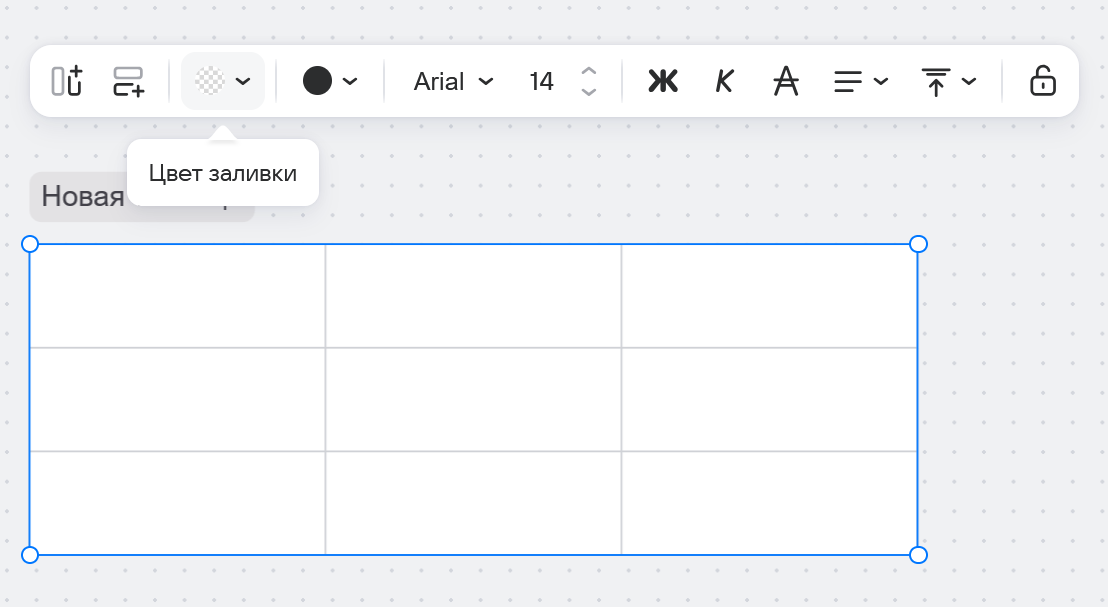This screenshot has width=1108, height=607.
Task: Toggle italic text formatting (К)
Action: (x=724, y=81)
